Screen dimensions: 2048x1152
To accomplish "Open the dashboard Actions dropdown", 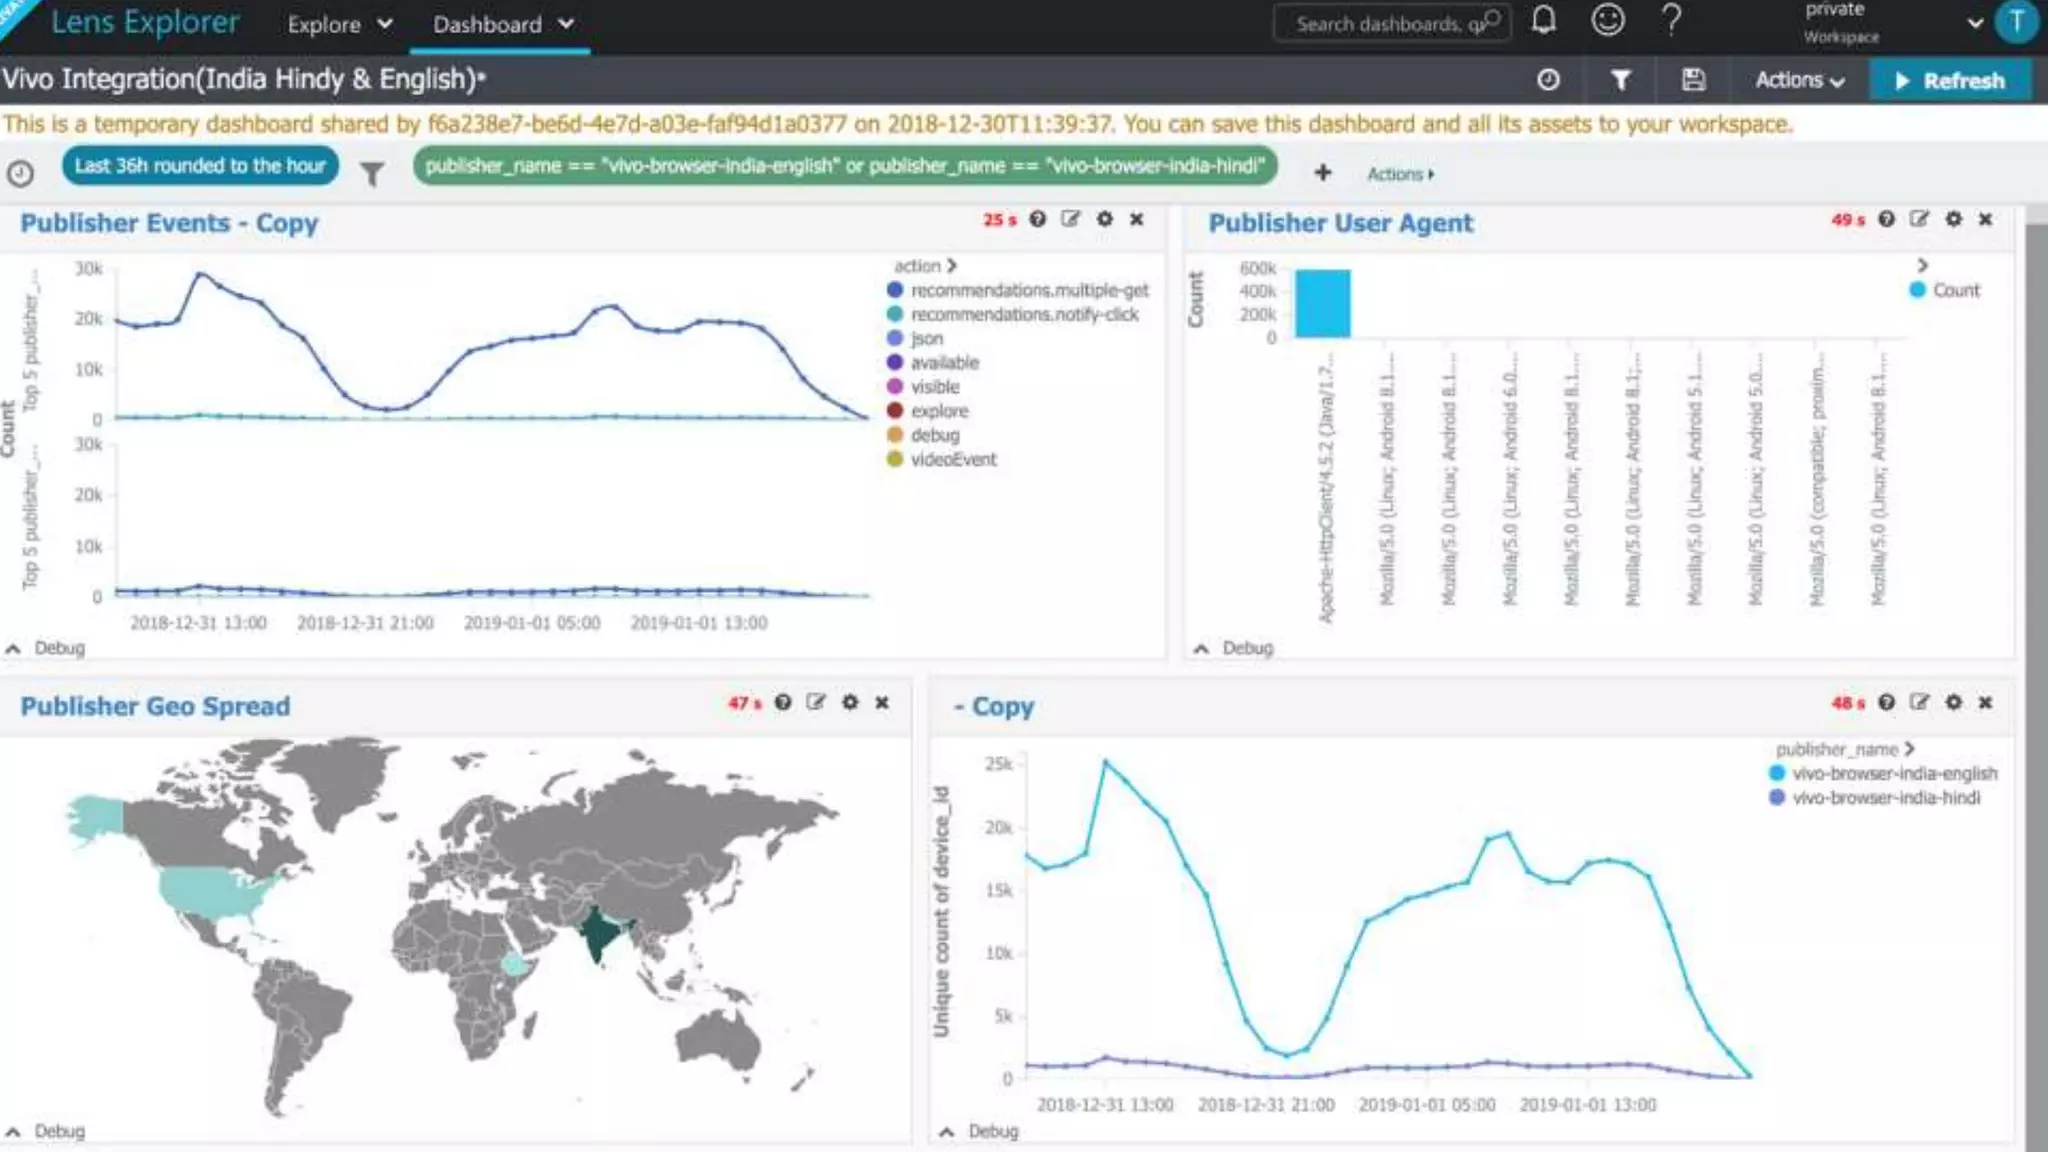I will 1799,80.
